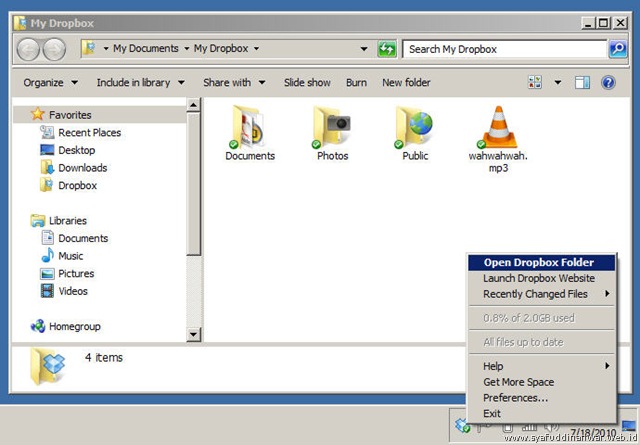Select Pictures label under Libraries
Viewport: 640px width, 445px height.
(x=76, y=274)
